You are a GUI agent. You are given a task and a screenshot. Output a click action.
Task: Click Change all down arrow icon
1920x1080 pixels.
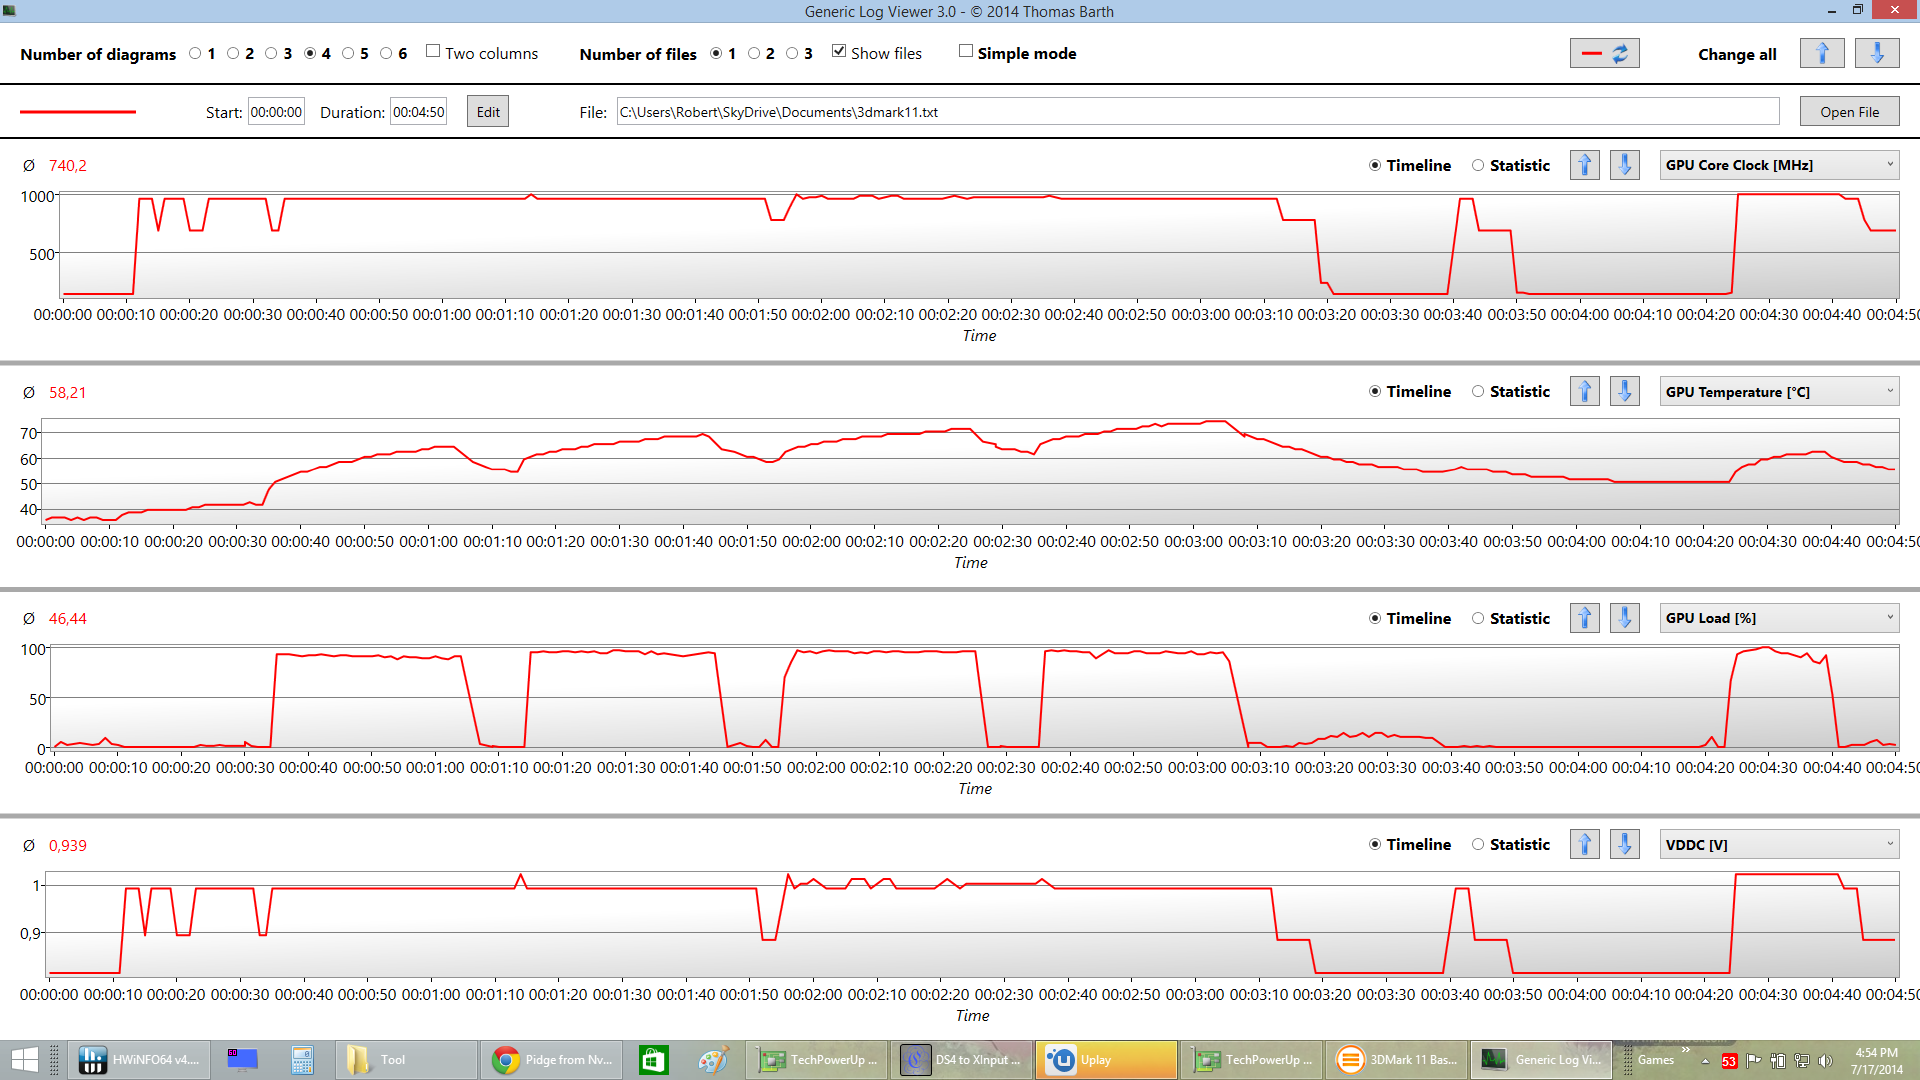click(x=1876, y=54)
